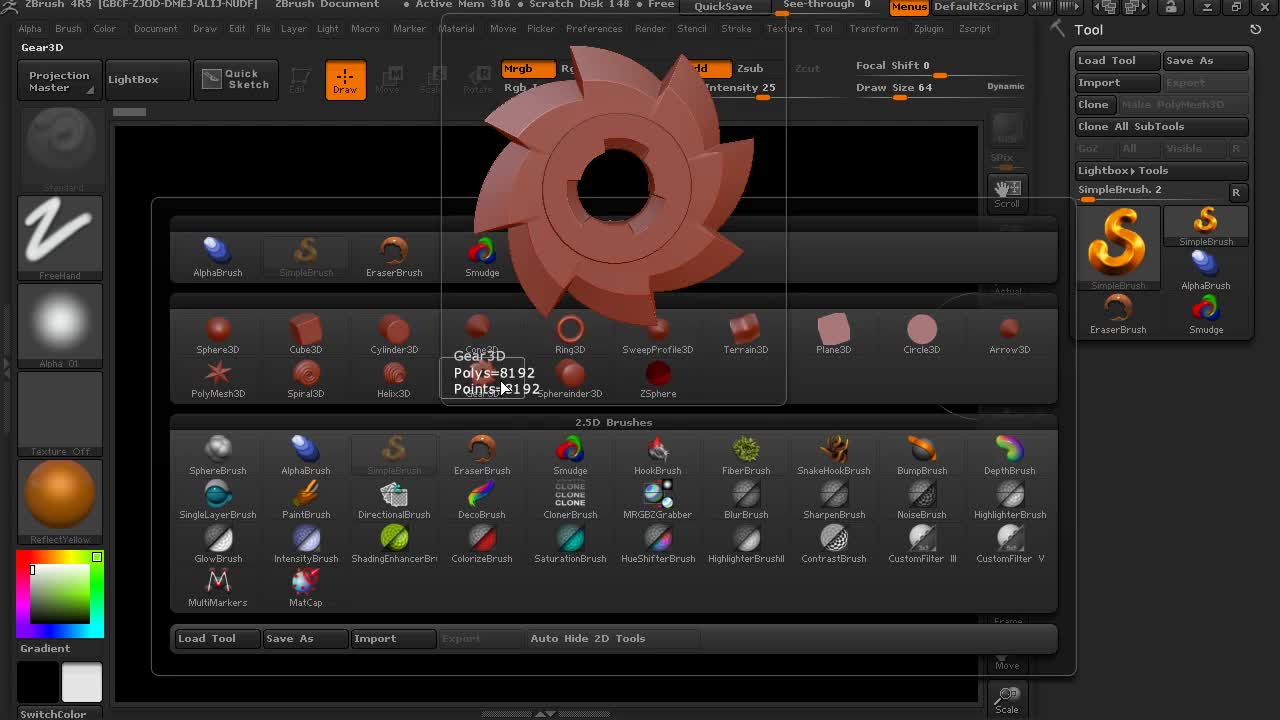Expand the Lightbox Tools section
1280x720 pixels.
(1122, 170)
